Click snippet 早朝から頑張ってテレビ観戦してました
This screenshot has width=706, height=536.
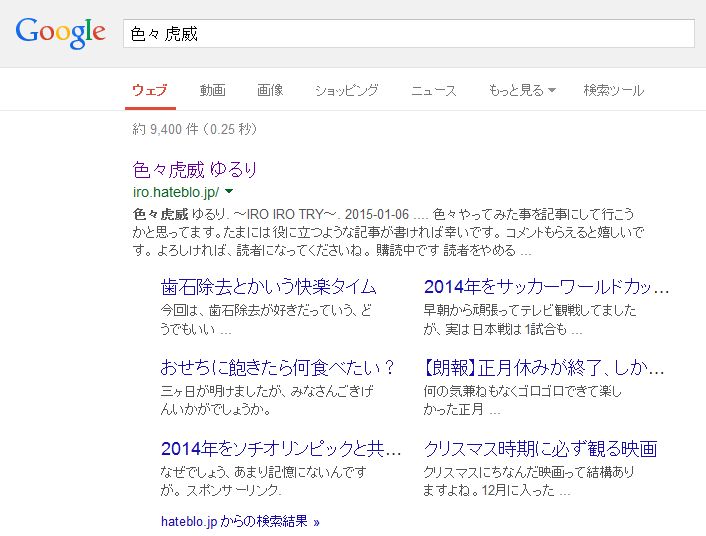click(x=530, y=320)
